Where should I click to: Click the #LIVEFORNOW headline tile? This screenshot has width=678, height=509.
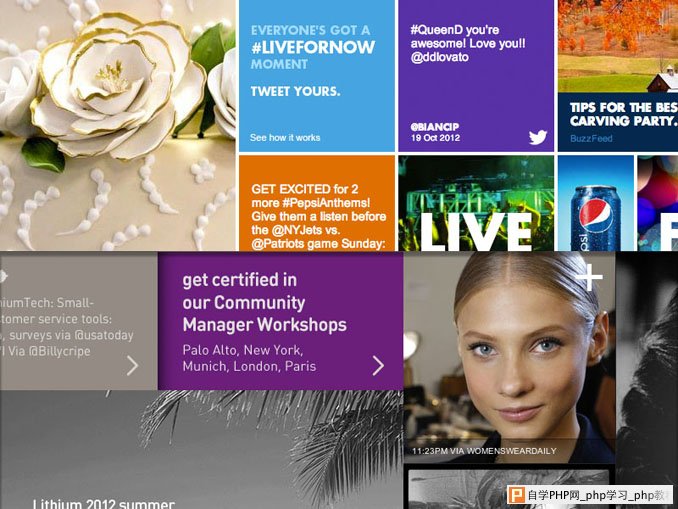tap(317, 76)
